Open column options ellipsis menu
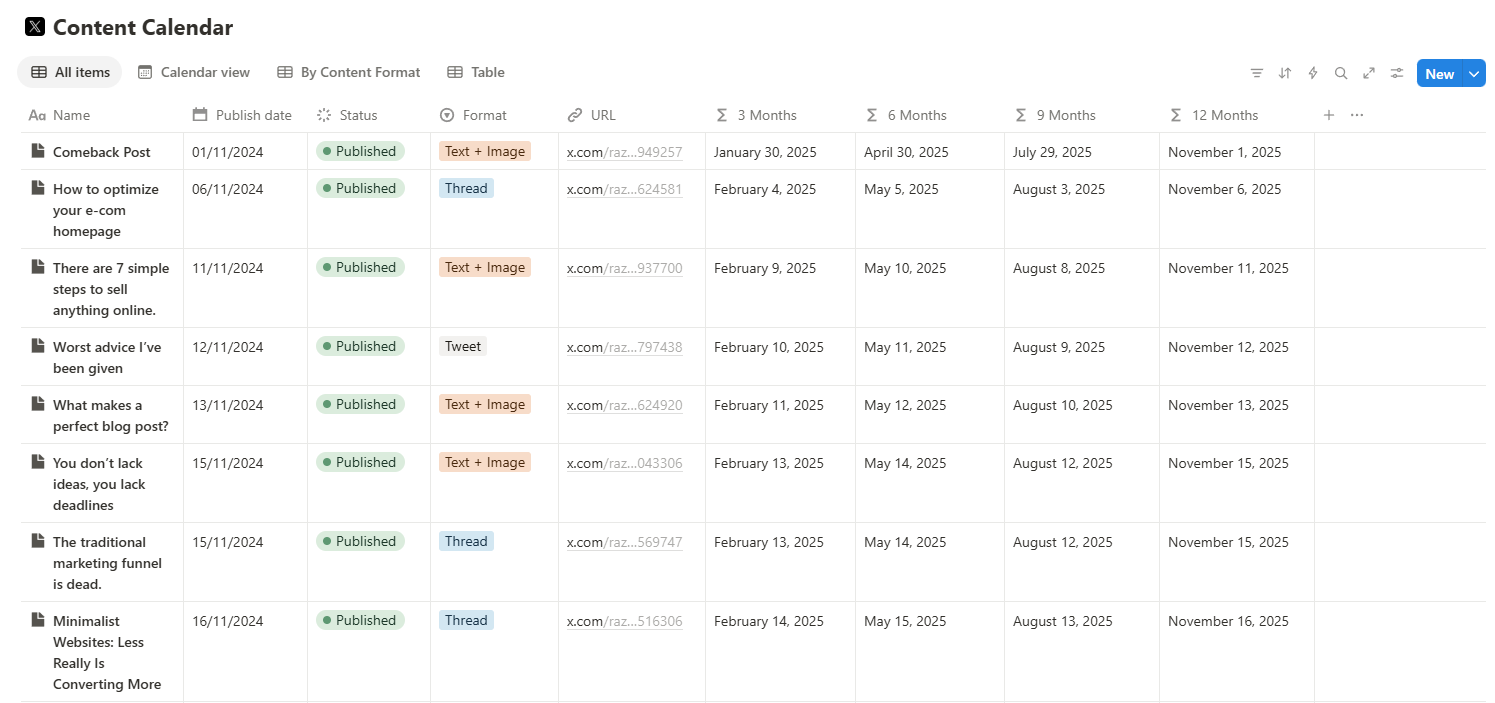The image size is (1495, 703). coord(1357,115)
